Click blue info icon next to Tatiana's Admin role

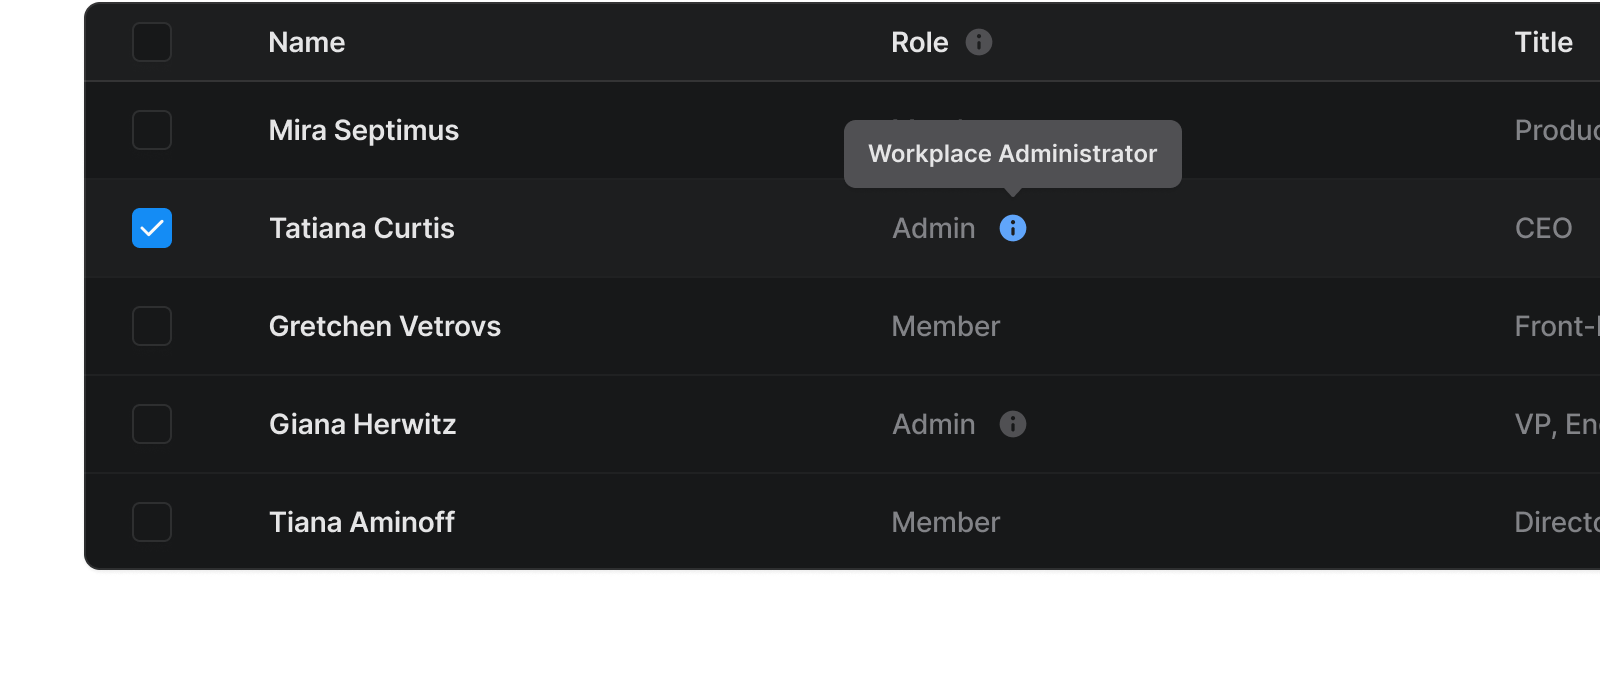(x=1012, y=228)
